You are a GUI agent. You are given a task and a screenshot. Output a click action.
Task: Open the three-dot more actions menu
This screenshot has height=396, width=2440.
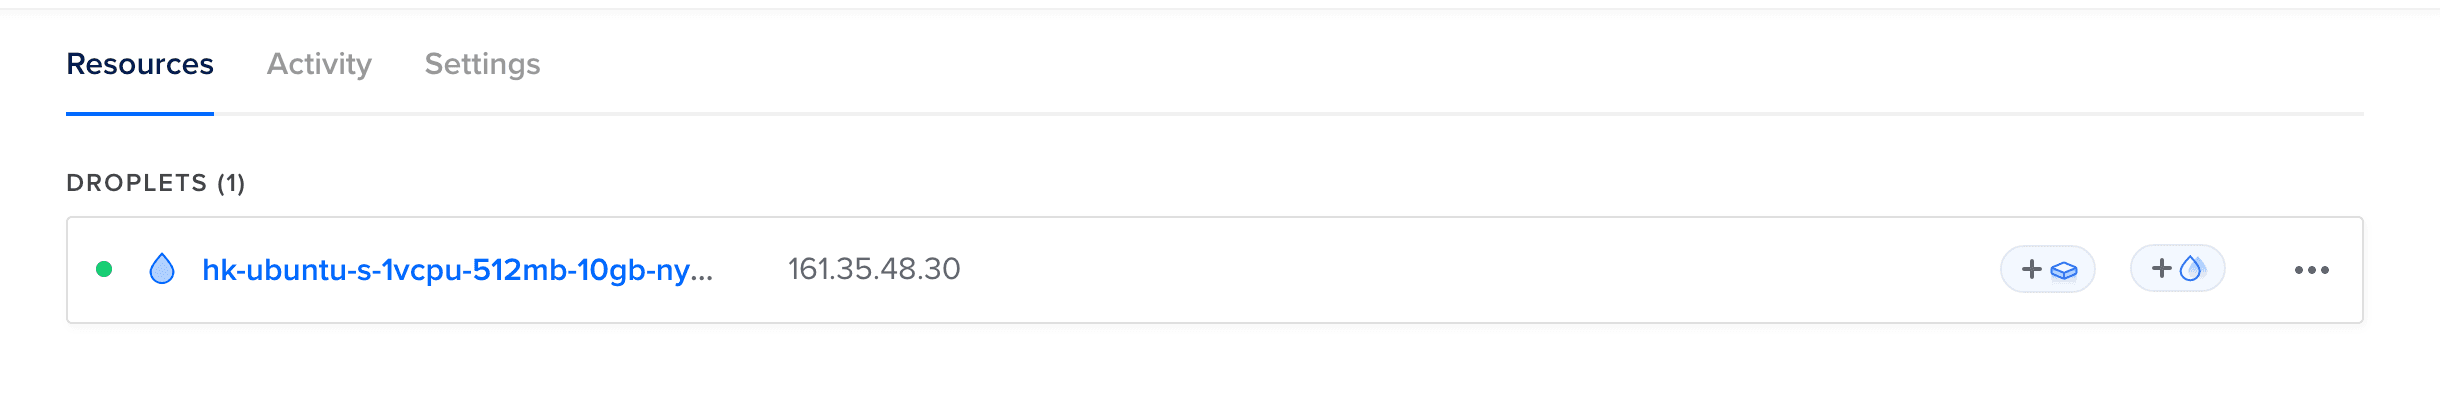coord(2311,270)
